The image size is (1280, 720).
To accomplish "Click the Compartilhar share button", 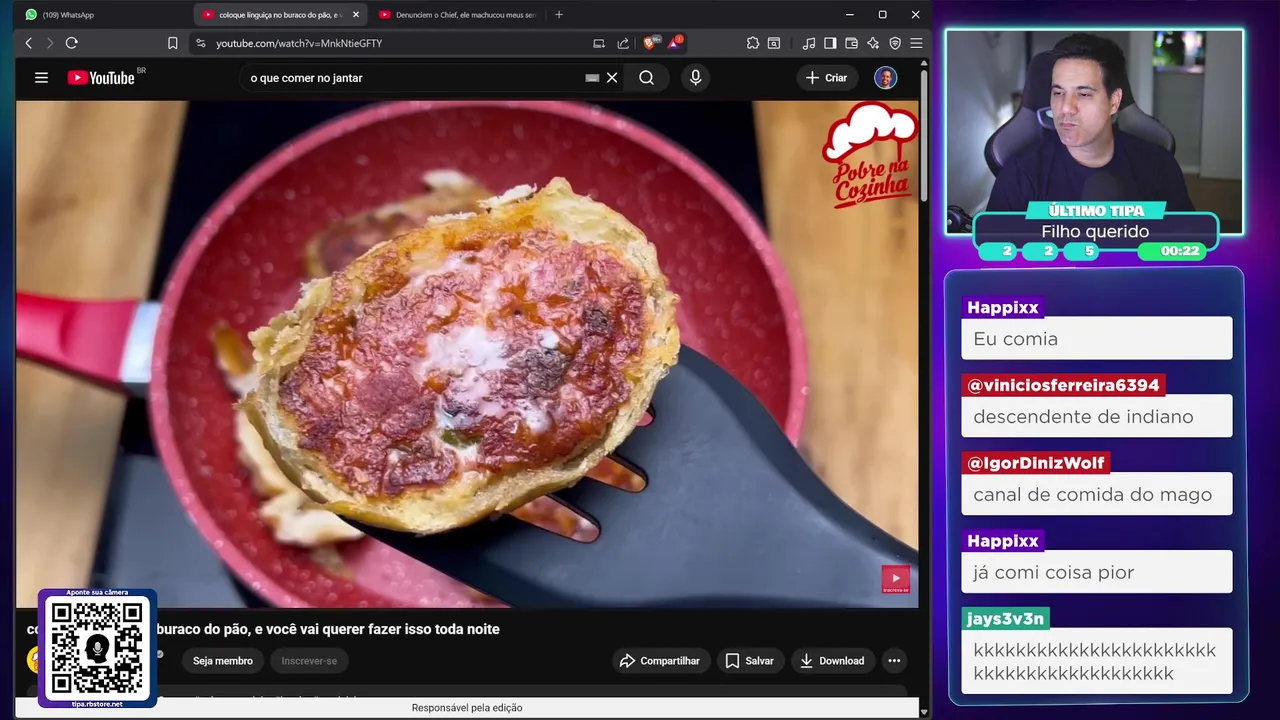I will coord(661,660).
